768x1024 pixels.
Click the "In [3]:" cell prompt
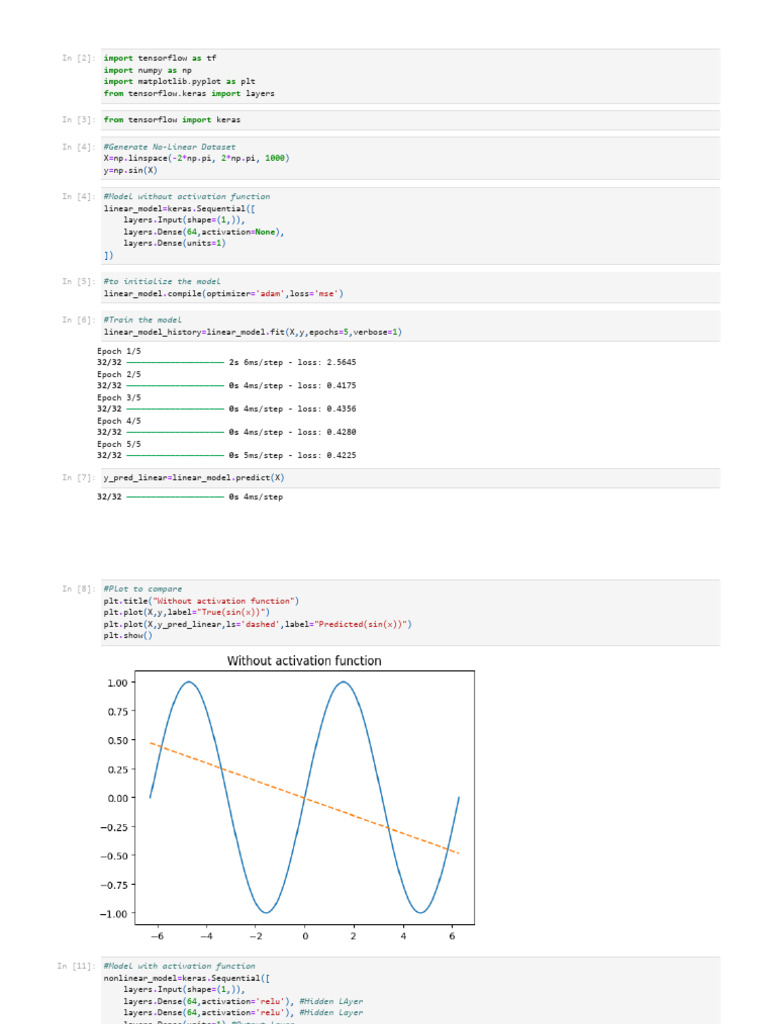coord(78,120)
